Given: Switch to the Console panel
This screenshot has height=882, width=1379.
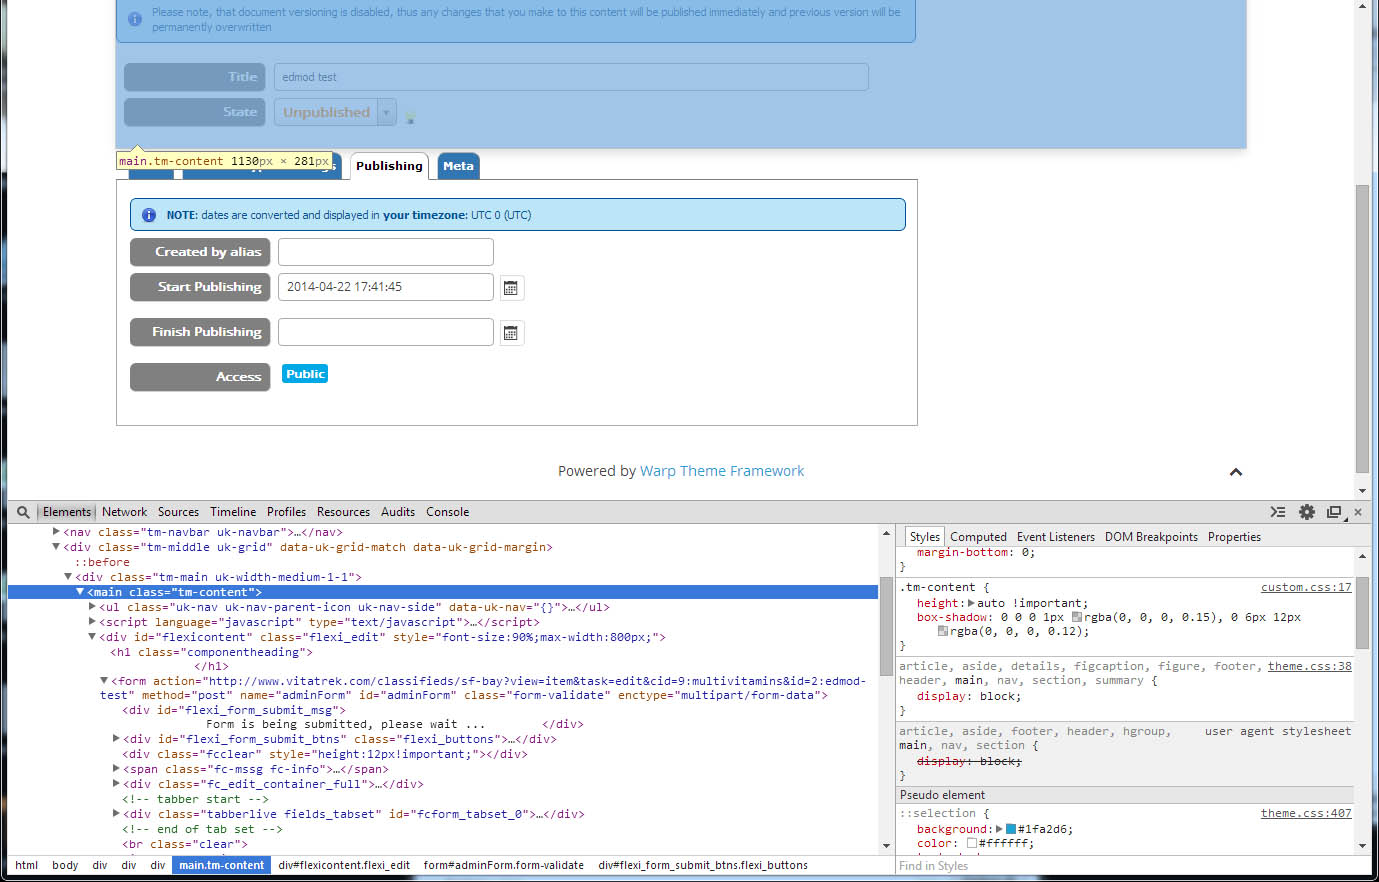Looking at the screenshot, I should [x=447, y=512].
